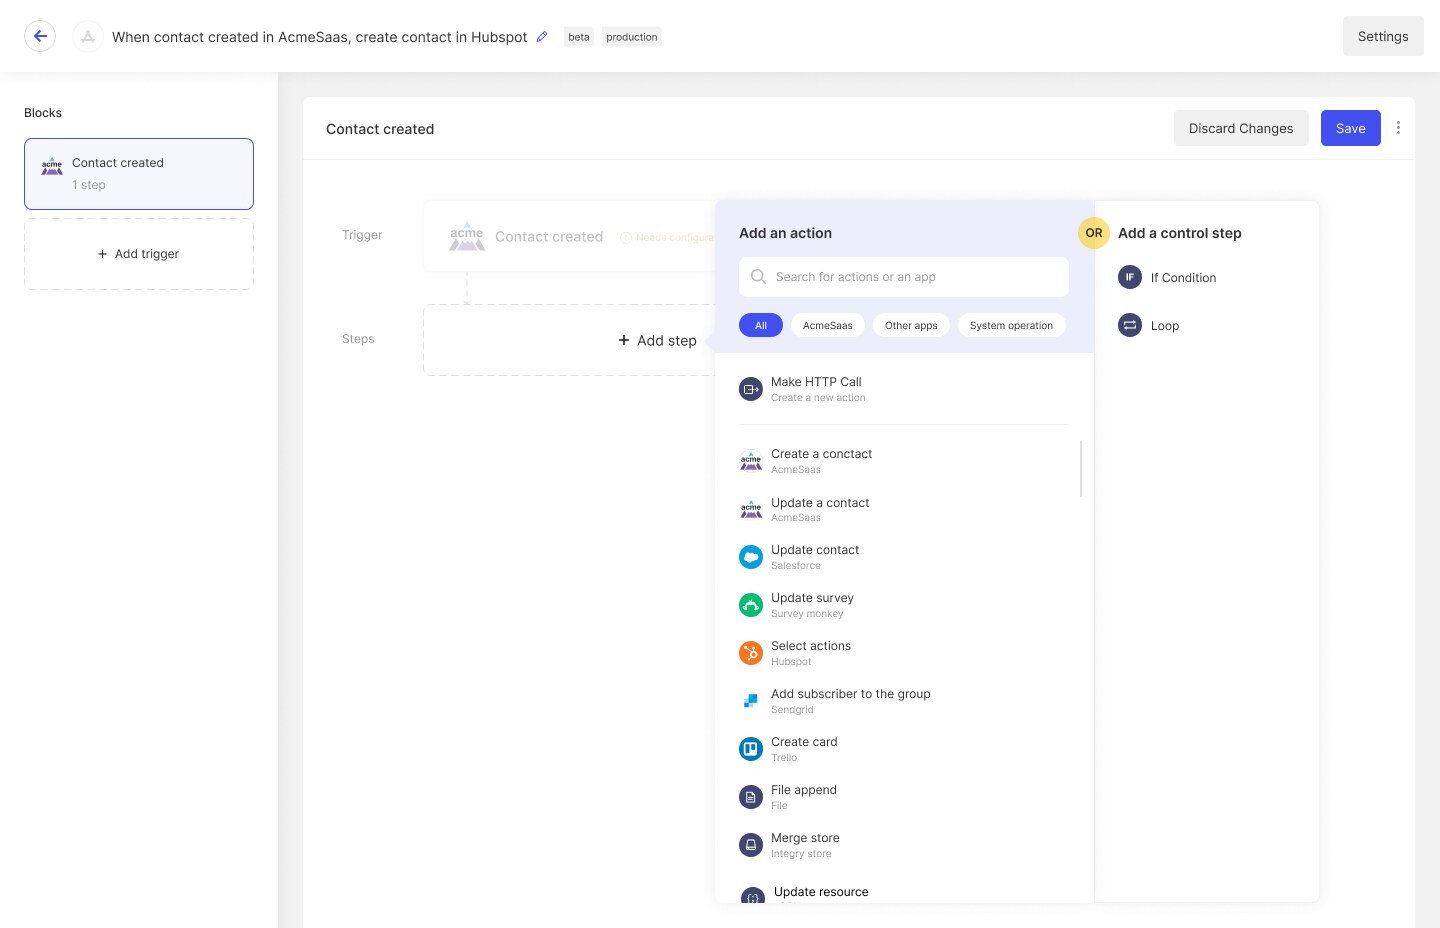
Task: Focus the Search for actions field
Action: (x=904, y=277)
